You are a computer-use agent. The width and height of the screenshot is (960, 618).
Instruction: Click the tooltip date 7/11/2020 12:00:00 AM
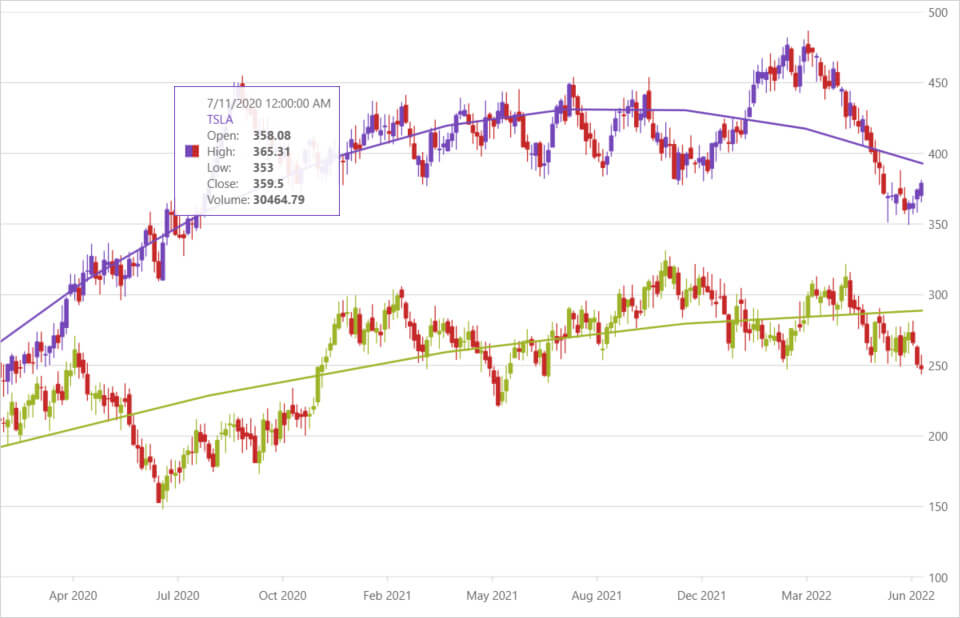pos(269,103)
